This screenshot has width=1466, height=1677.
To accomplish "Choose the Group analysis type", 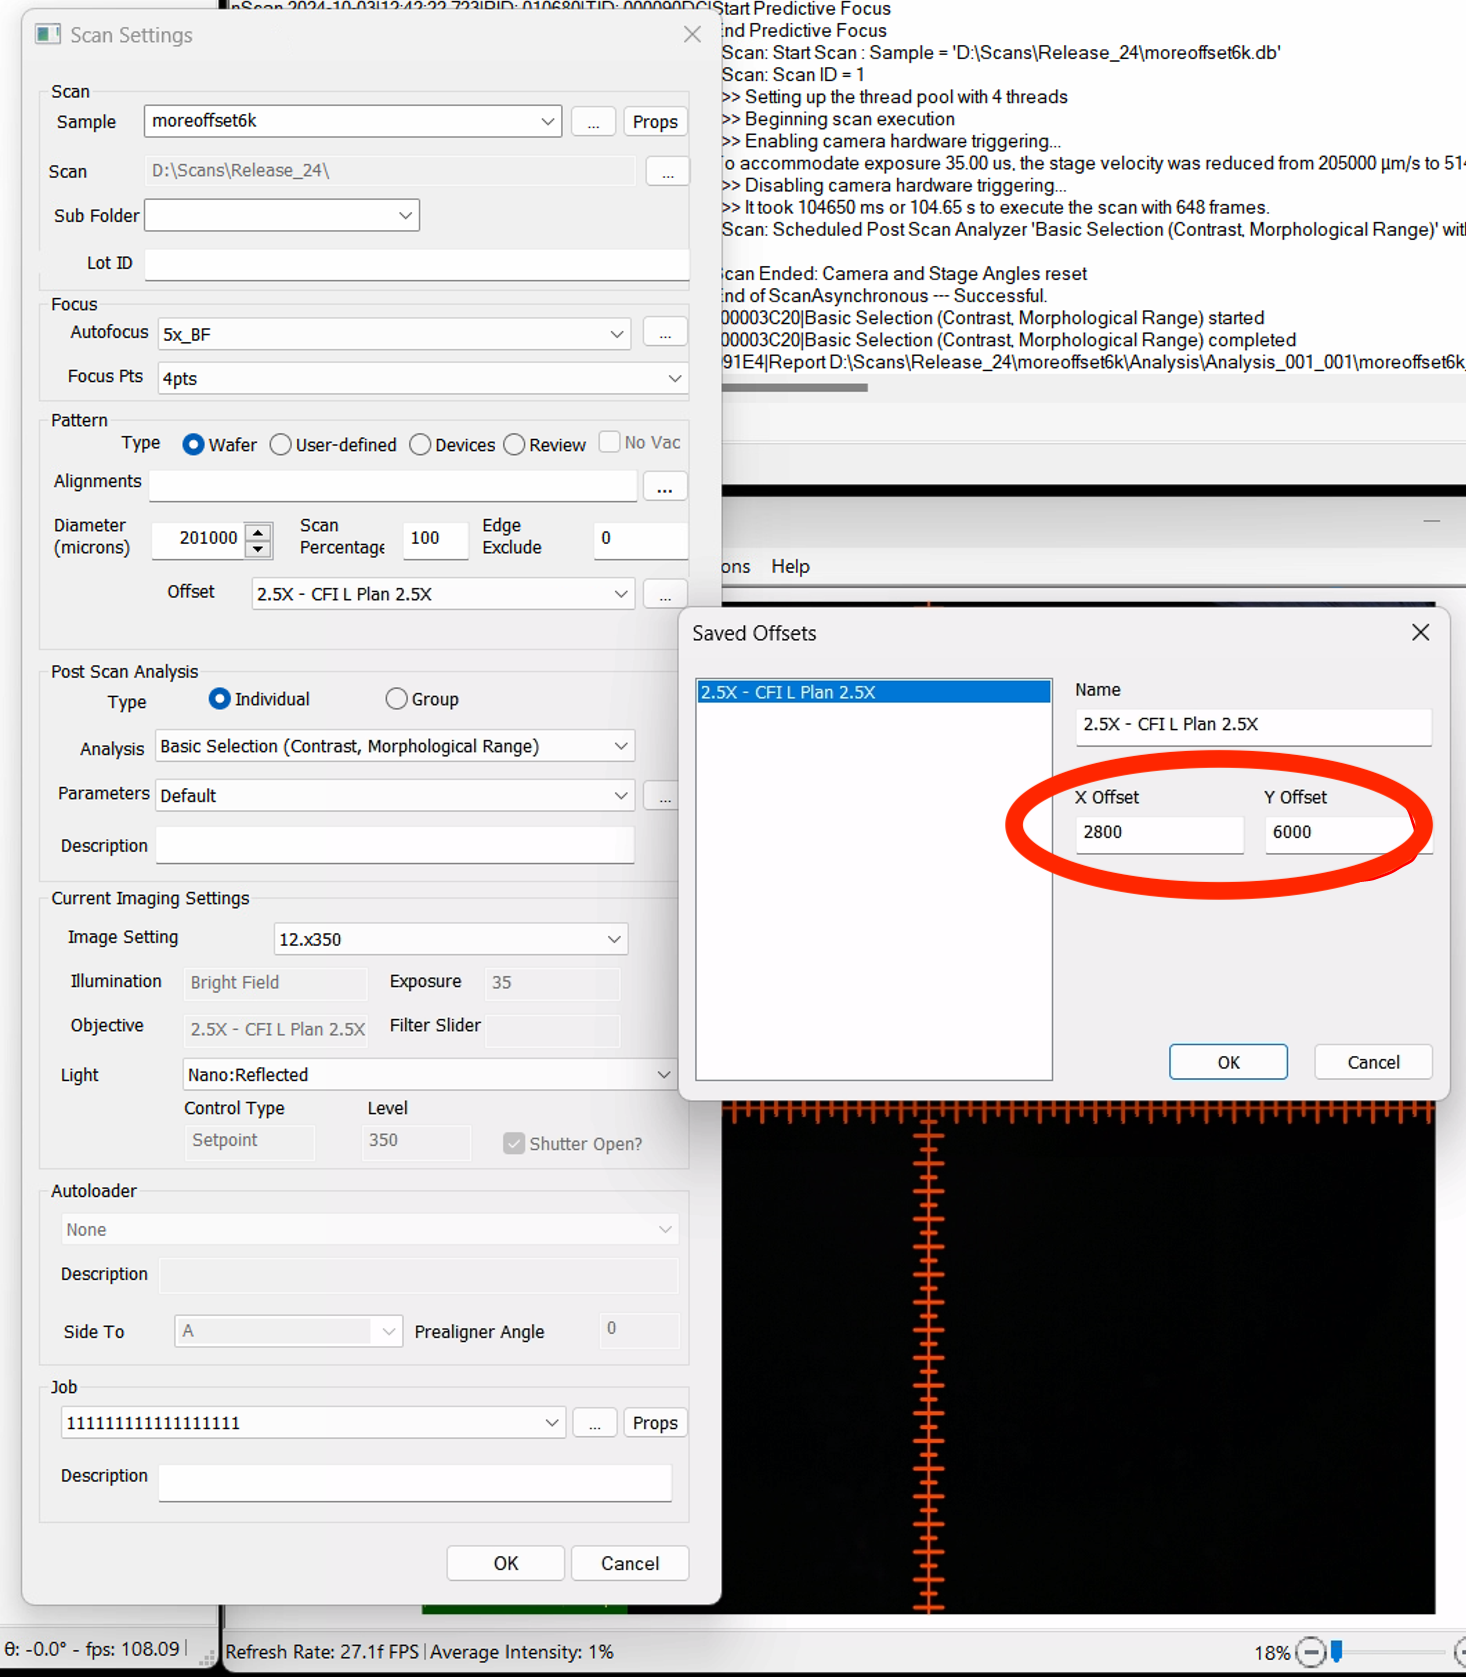I will pos(397,699).
